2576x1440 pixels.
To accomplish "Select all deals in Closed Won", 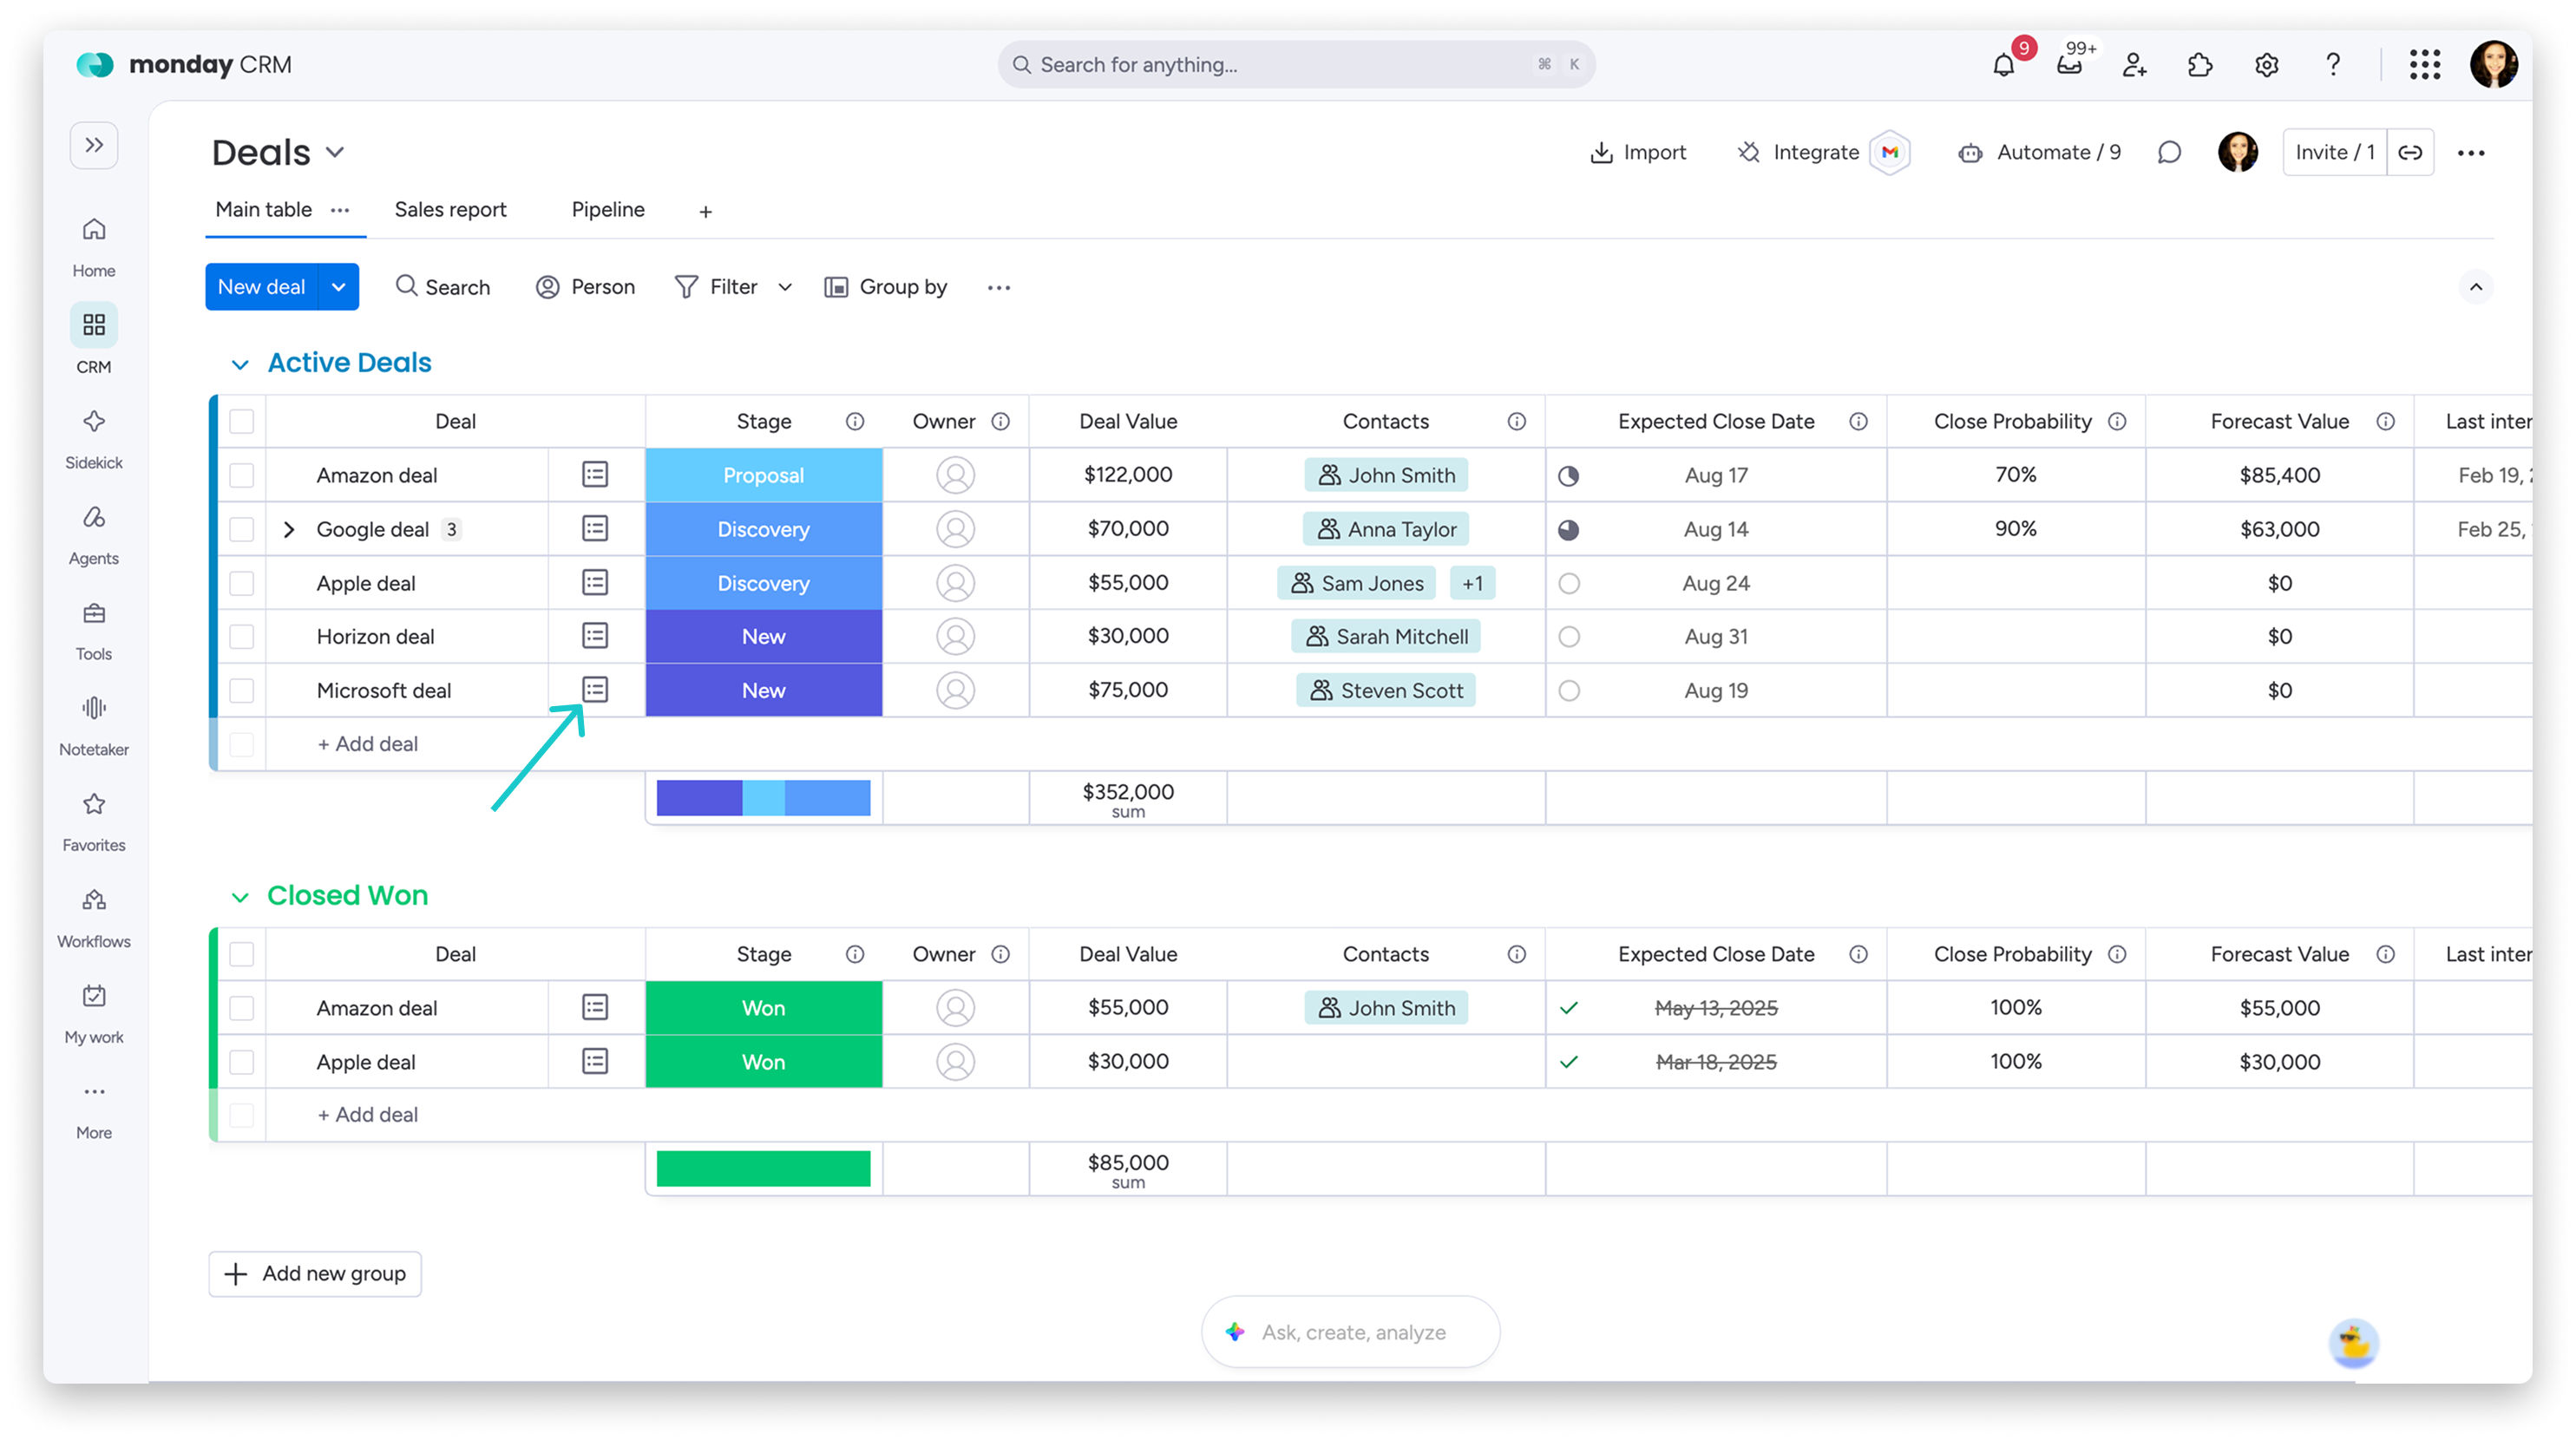I will click(x=242, y=954).
